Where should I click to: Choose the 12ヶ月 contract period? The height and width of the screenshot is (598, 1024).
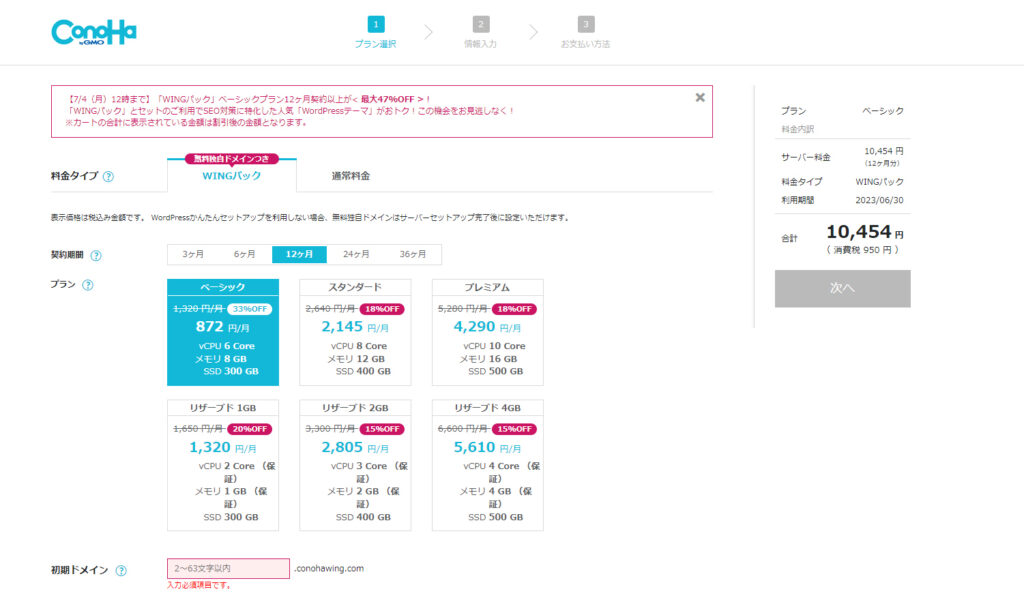click(299, 254)
